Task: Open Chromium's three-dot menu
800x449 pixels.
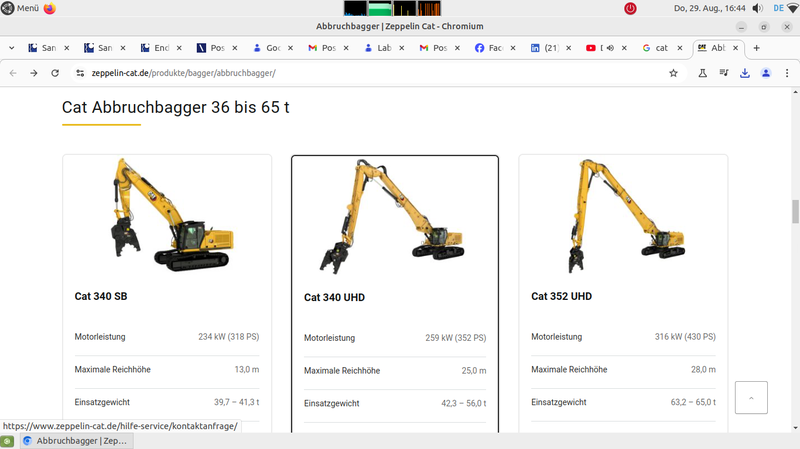Action: (x=787, y=73)
